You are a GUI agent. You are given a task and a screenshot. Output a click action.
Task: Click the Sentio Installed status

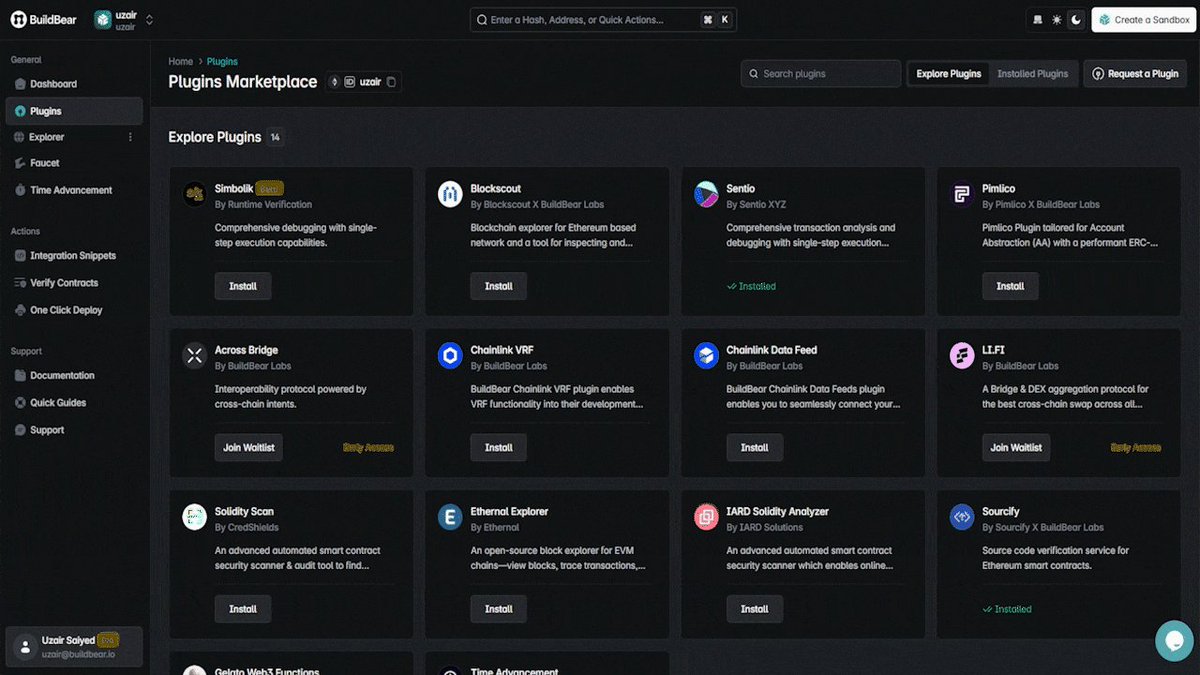pyautogui.click(x=752, y=286)
